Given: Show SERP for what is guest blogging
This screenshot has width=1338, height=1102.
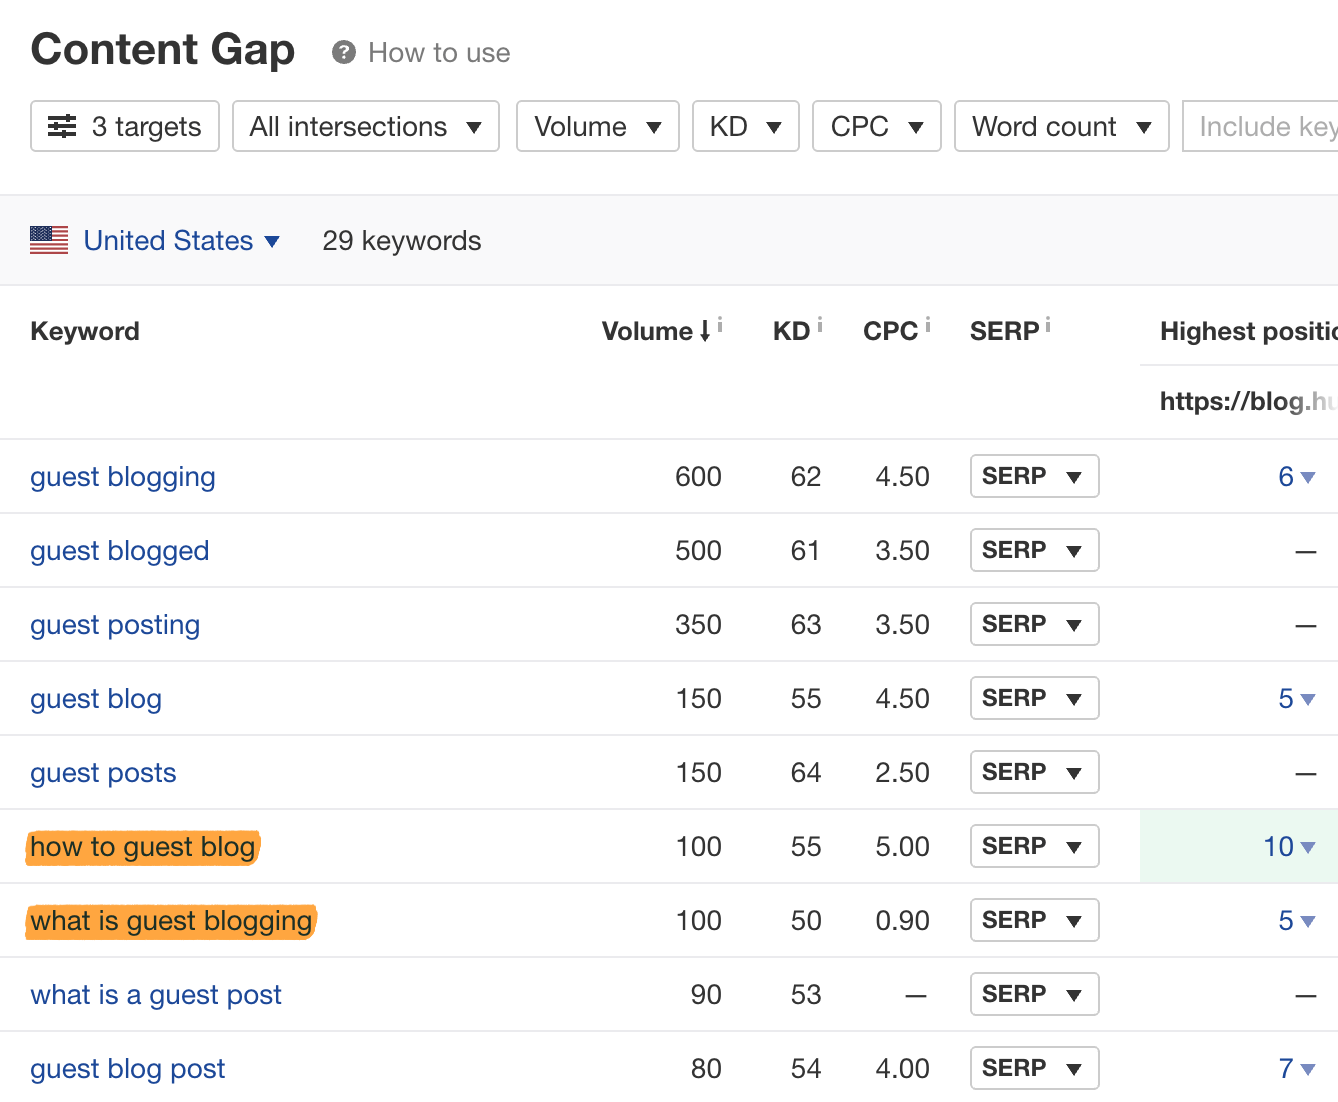Looking at the screenshot, I should click(x=1034, y=920).
